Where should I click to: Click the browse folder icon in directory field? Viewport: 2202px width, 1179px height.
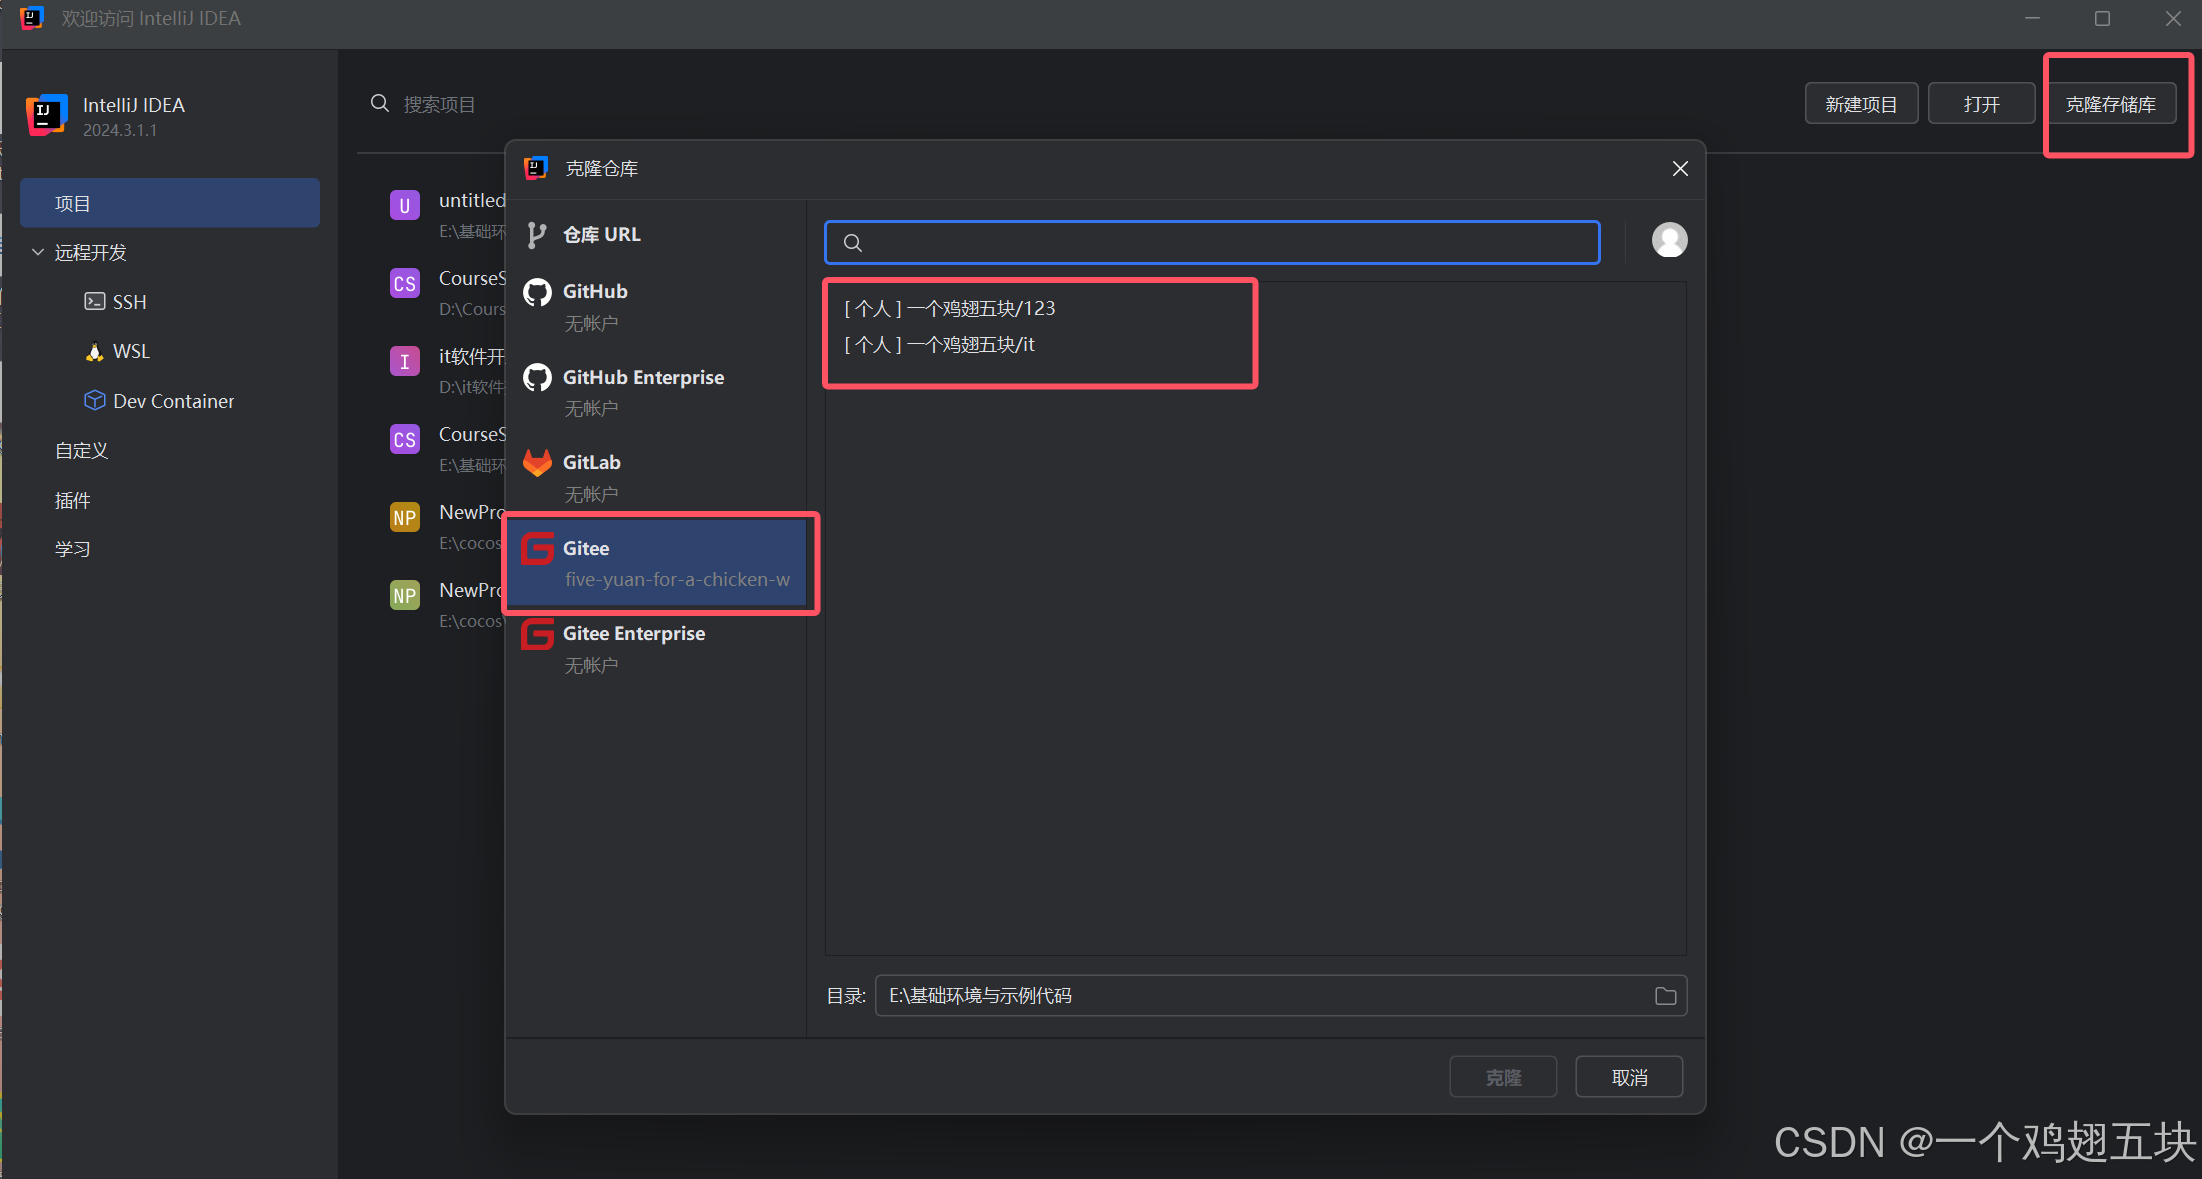coord(1665,996)
